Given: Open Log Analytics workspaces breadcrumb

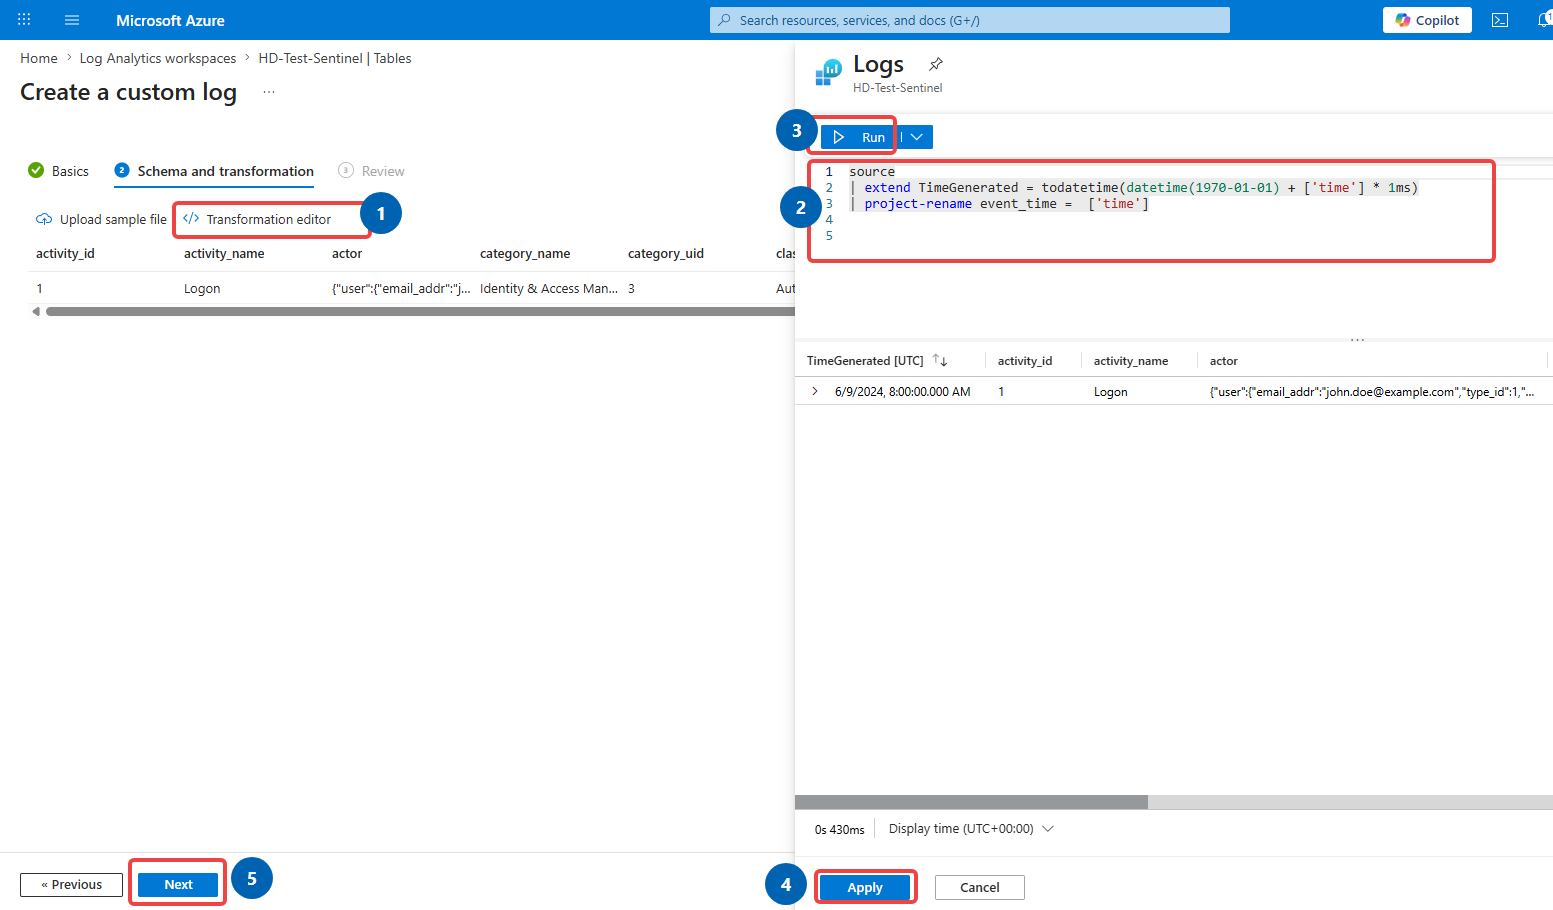Looking at the screenshot, I should click(158, 58).
